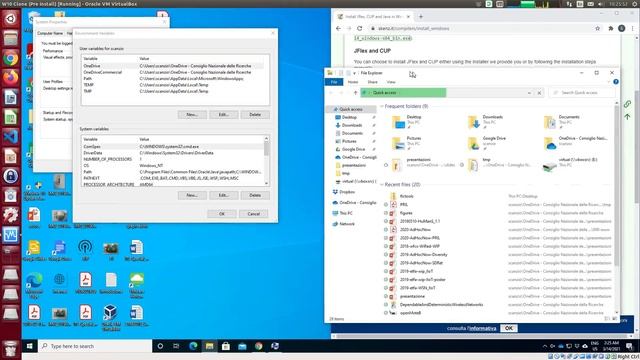The image size is (640, 360).
Task: Open a new Chrome tab
Action: tap(421, 17)
